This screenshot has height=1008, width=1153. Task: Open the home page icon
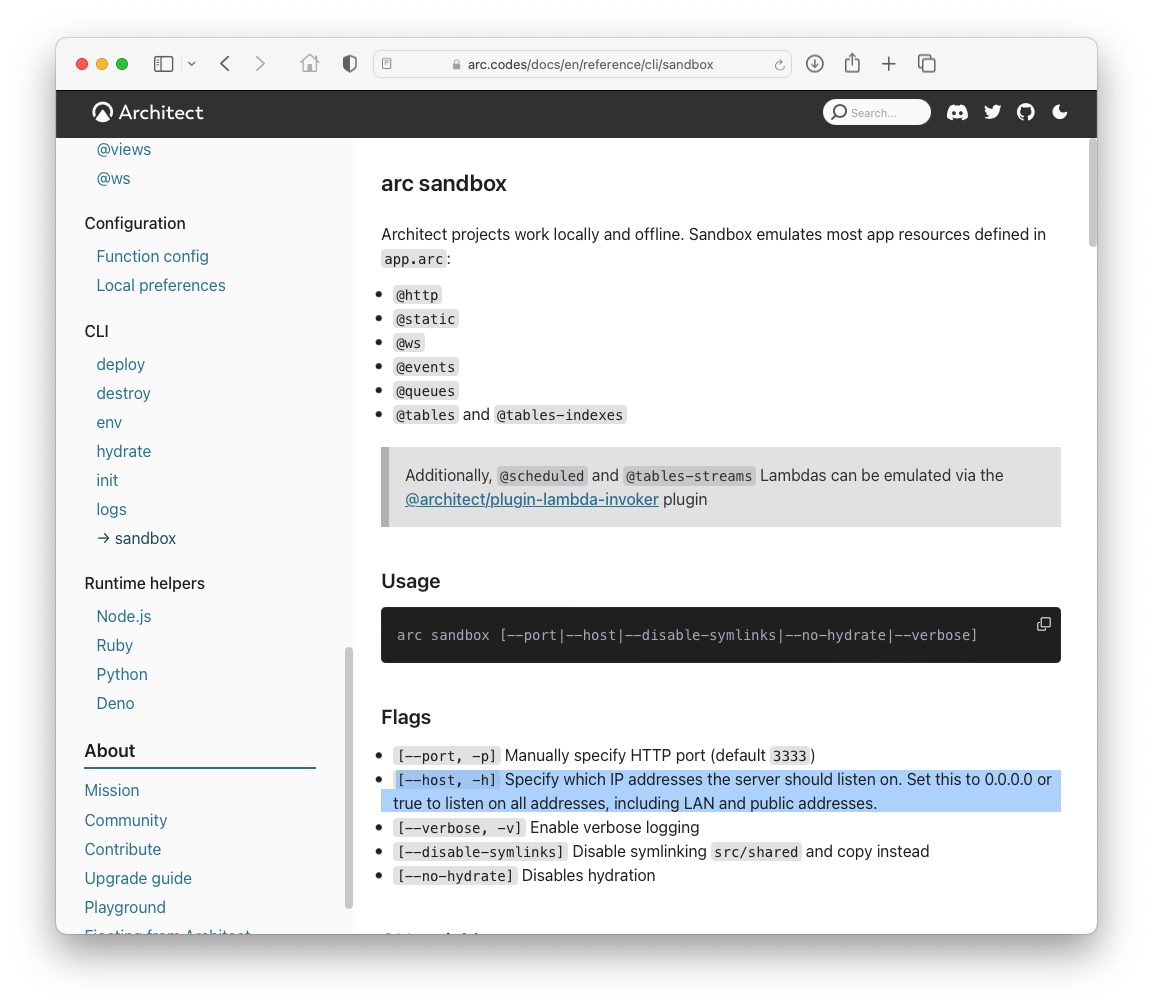point(310,64)
